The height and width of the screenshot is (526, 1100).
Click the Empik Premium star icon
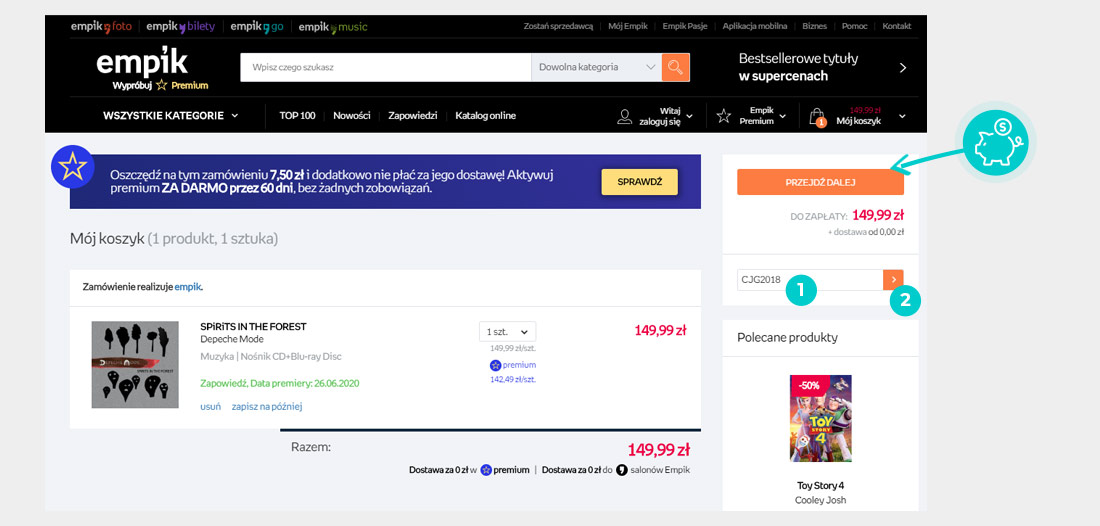(x=723, y=116)
